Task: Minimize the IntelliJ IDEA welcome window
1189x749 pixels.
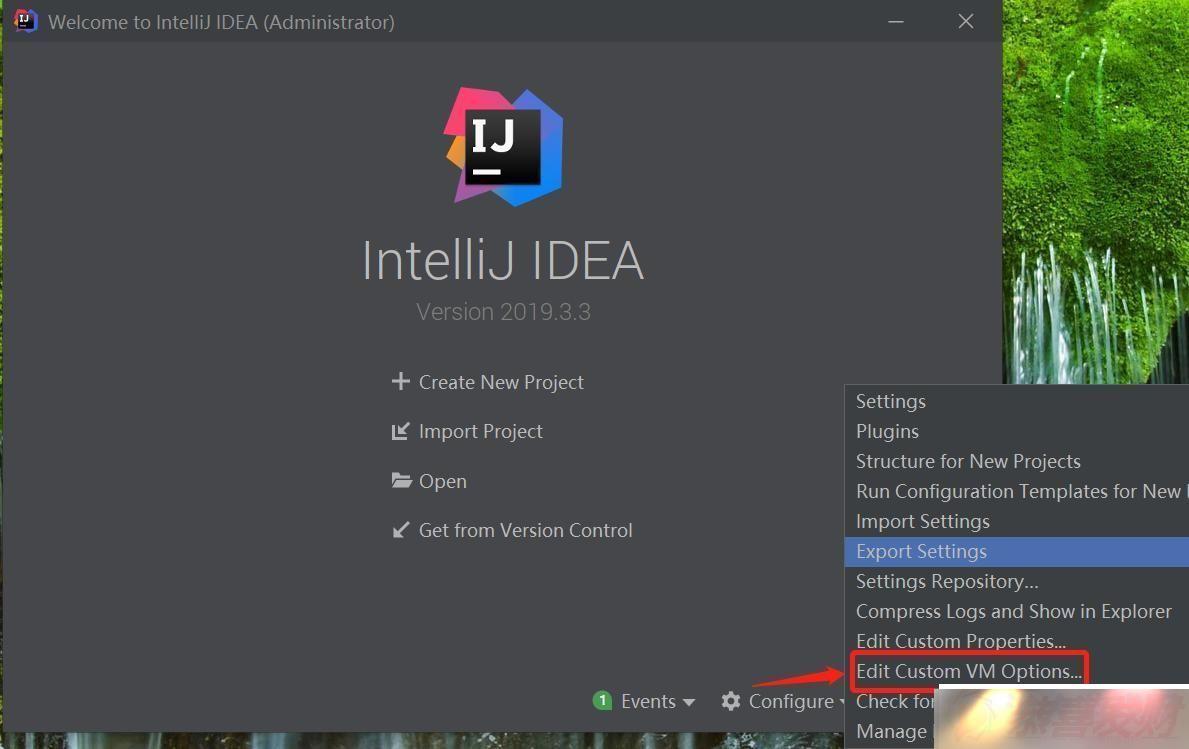Action: coord(896,21)
